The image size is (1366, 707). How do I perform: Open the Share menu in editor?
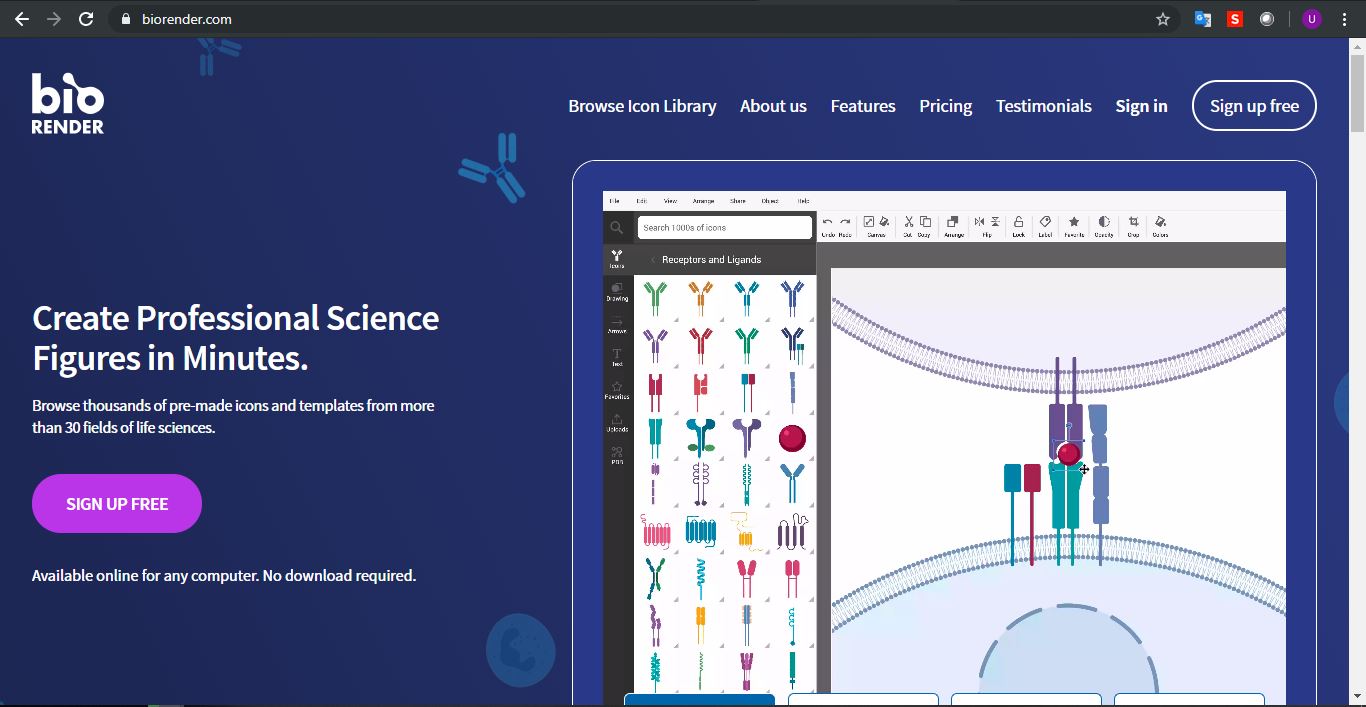coord(738,201)
